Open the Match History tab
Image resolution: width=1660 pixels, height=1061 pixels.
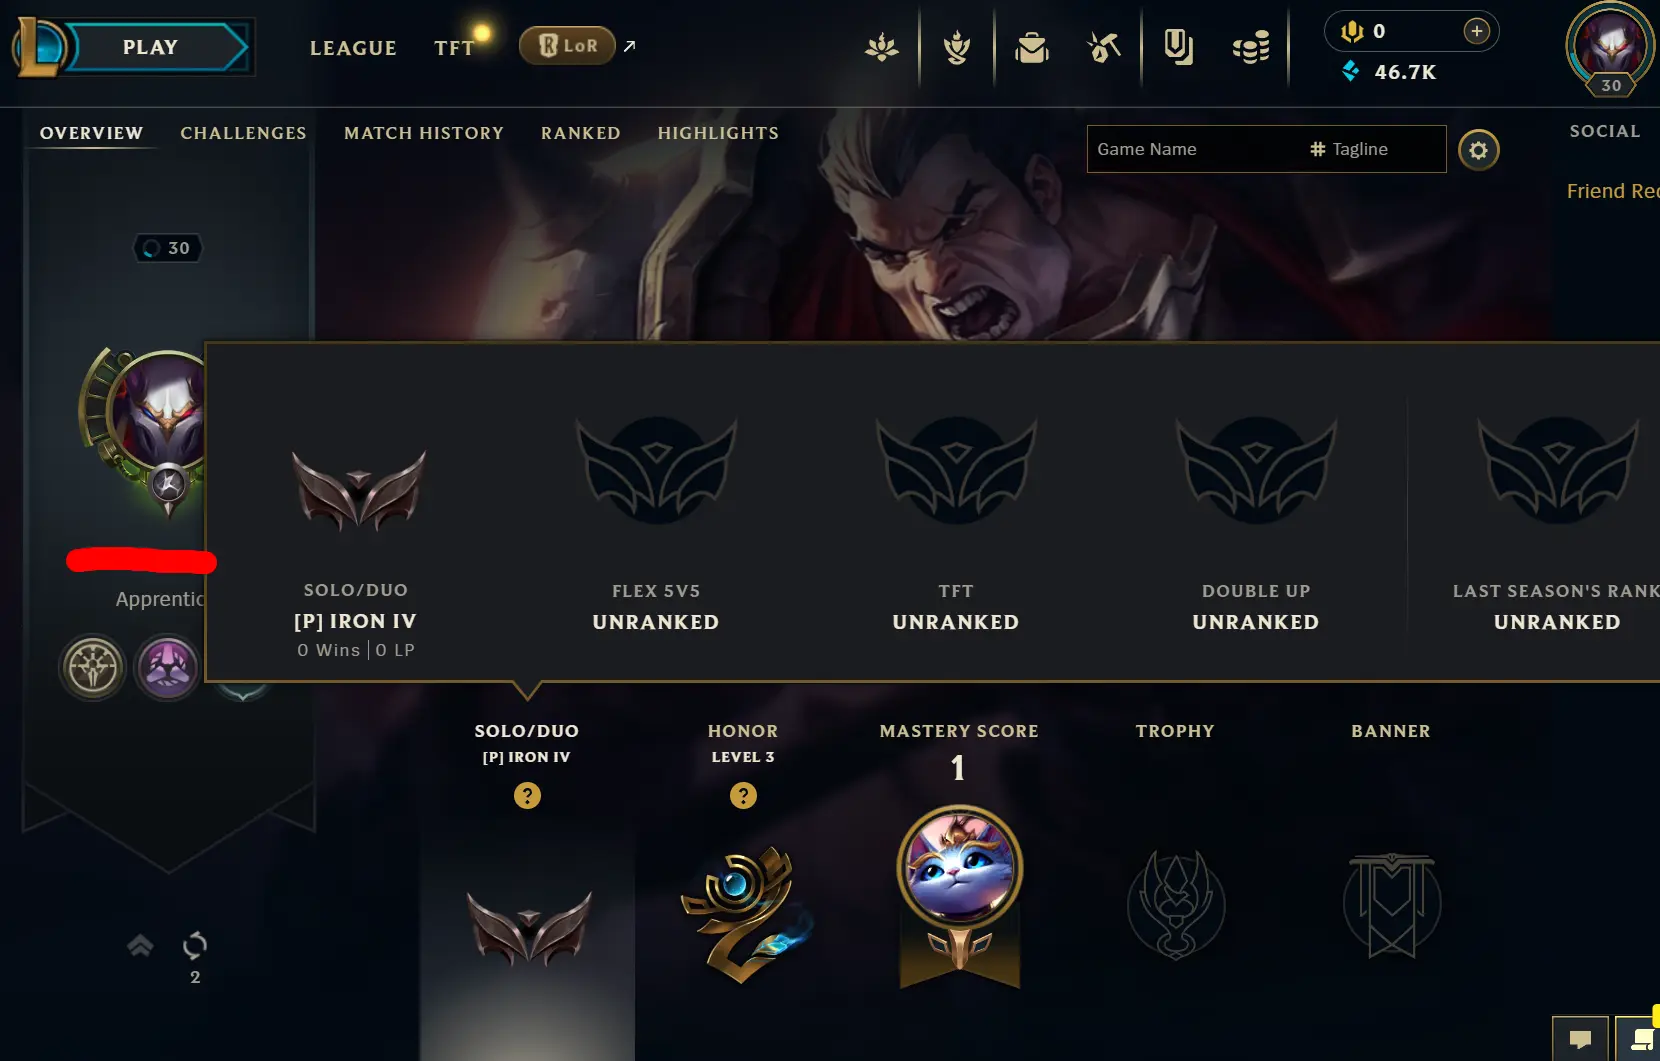tap(424, 133)
